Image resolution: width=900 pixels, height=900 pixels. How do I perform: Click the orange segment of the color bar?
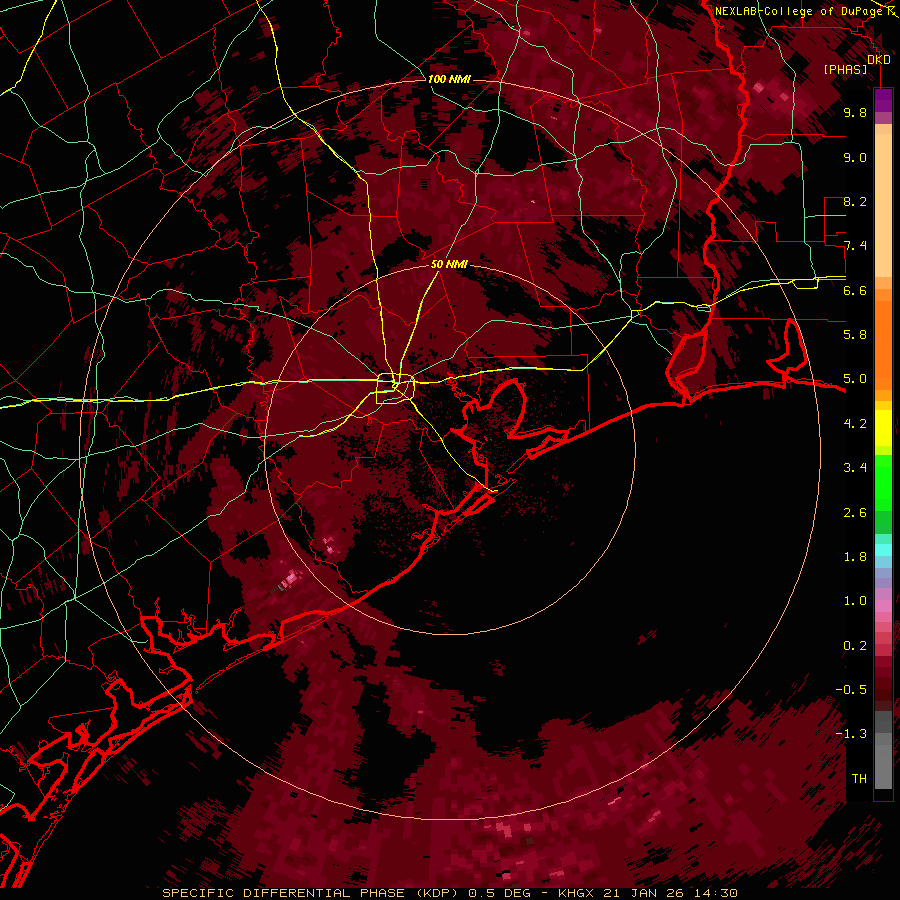point(883,344)
